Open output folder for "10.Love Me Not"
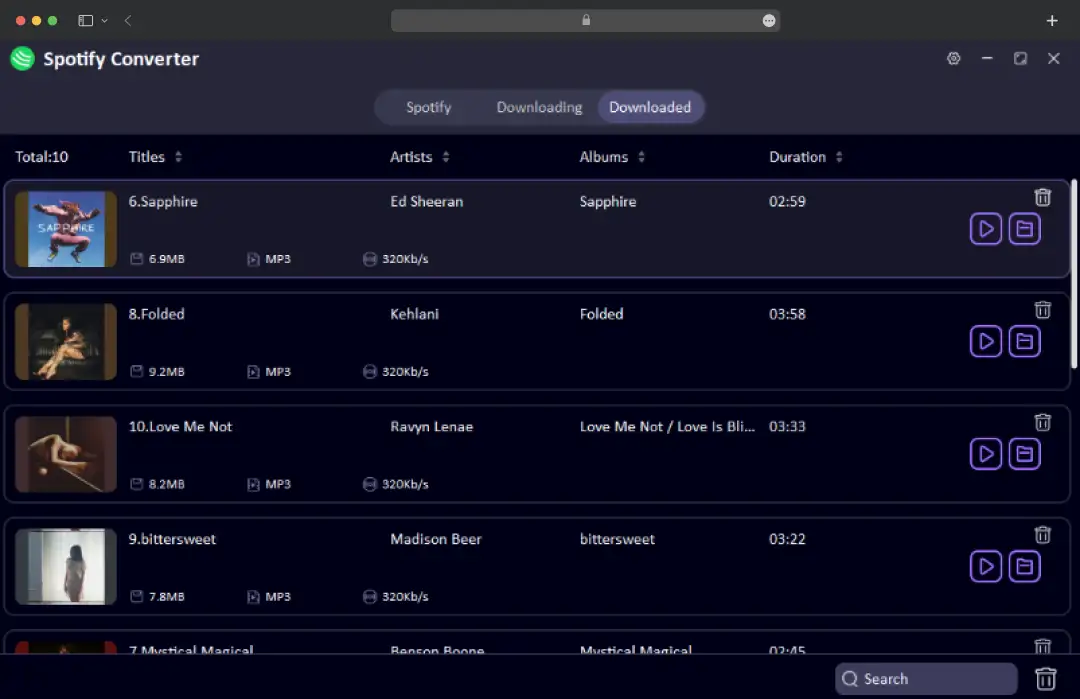Viewport: 1080px width, 699px height. [1024, 453]
